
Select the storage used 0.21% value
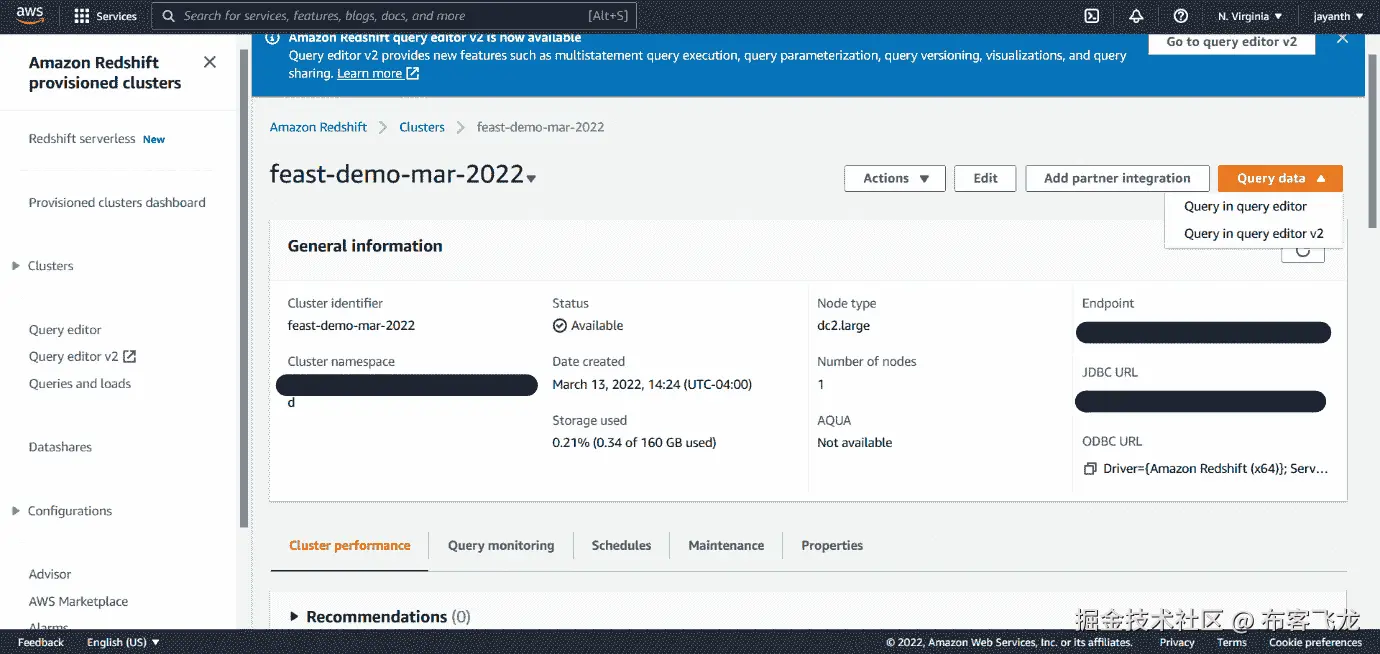634,443
